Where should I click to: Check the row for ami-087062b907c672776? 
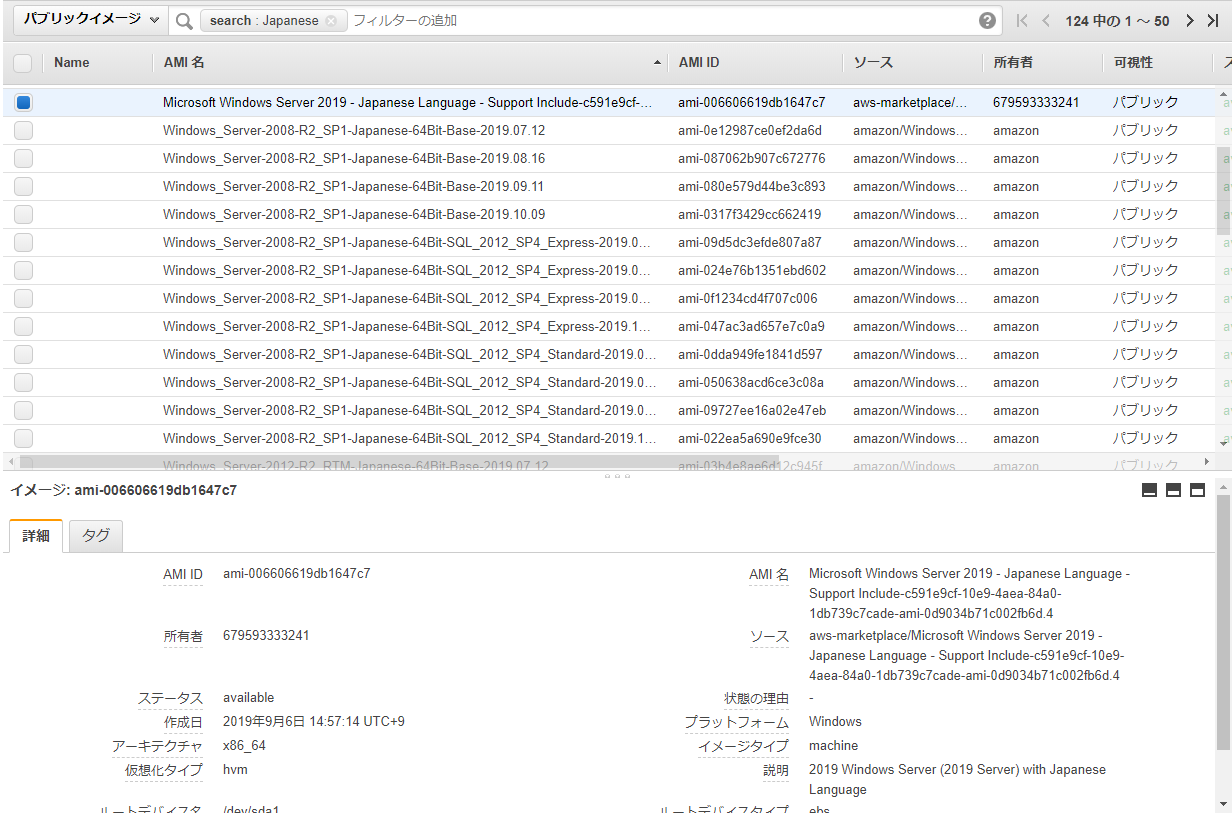click(23, 158)
